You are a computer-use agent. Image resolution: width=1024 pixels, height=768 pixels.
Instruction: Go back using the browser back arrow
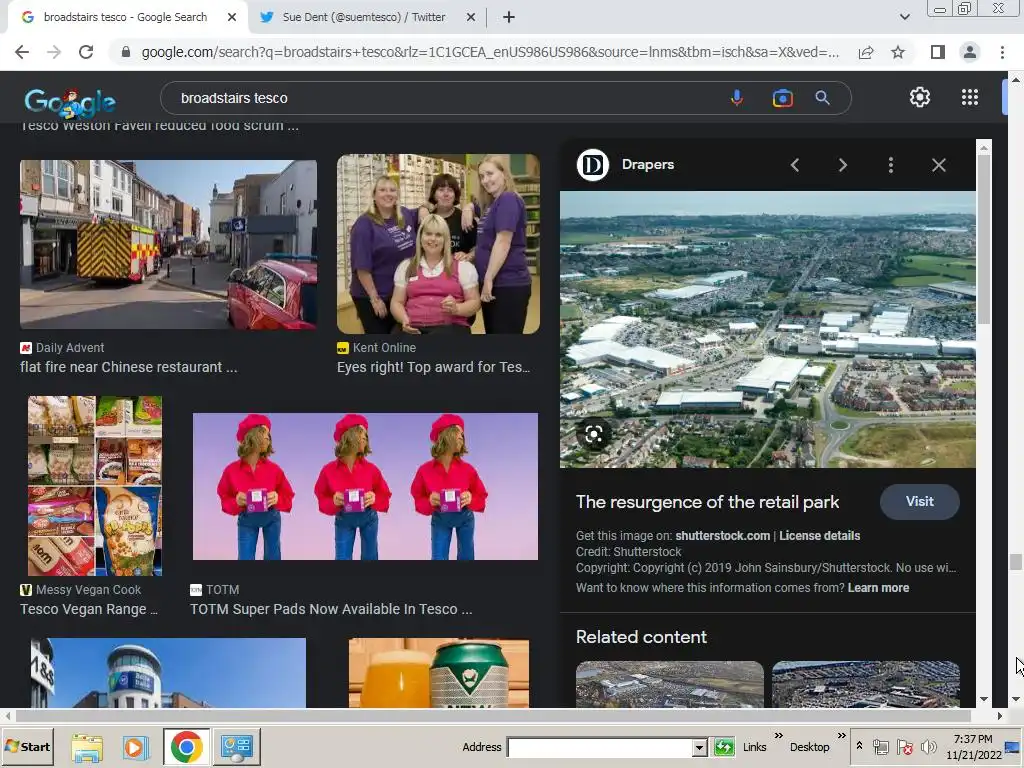22,52
